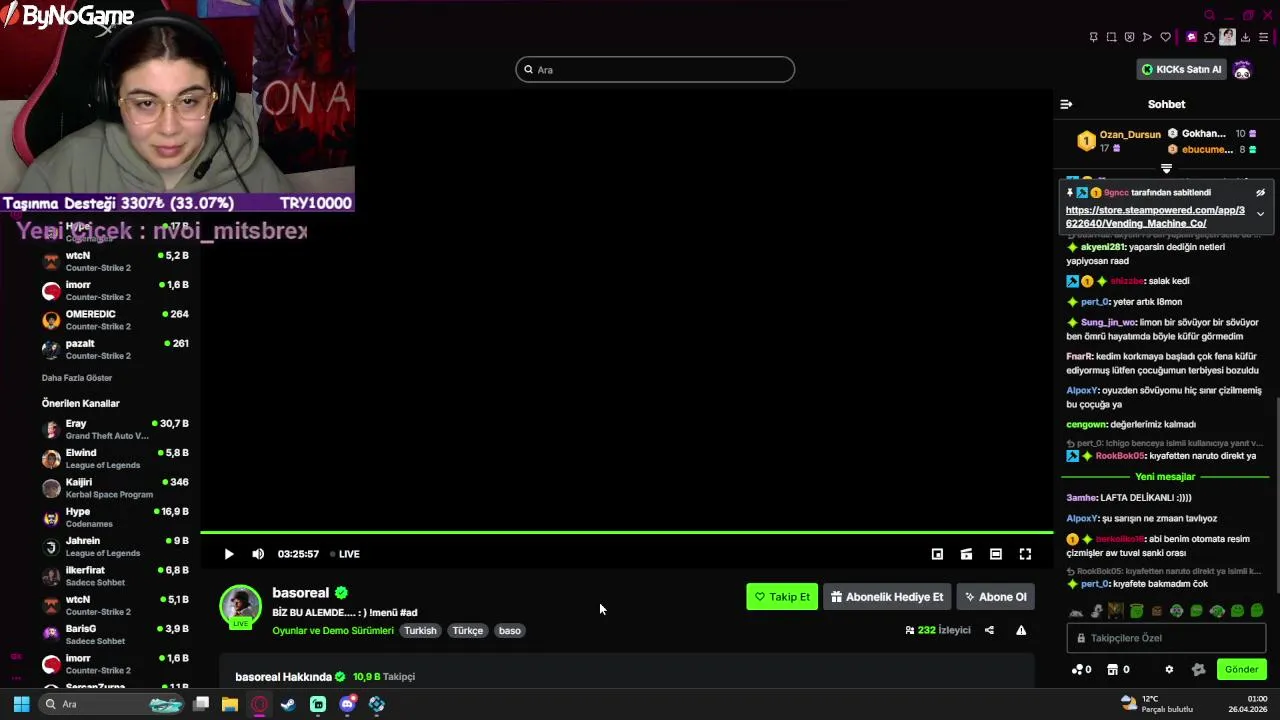1280x720 pixels.
Task: Open the user profile panda avatar
Action: point(1242,69)
